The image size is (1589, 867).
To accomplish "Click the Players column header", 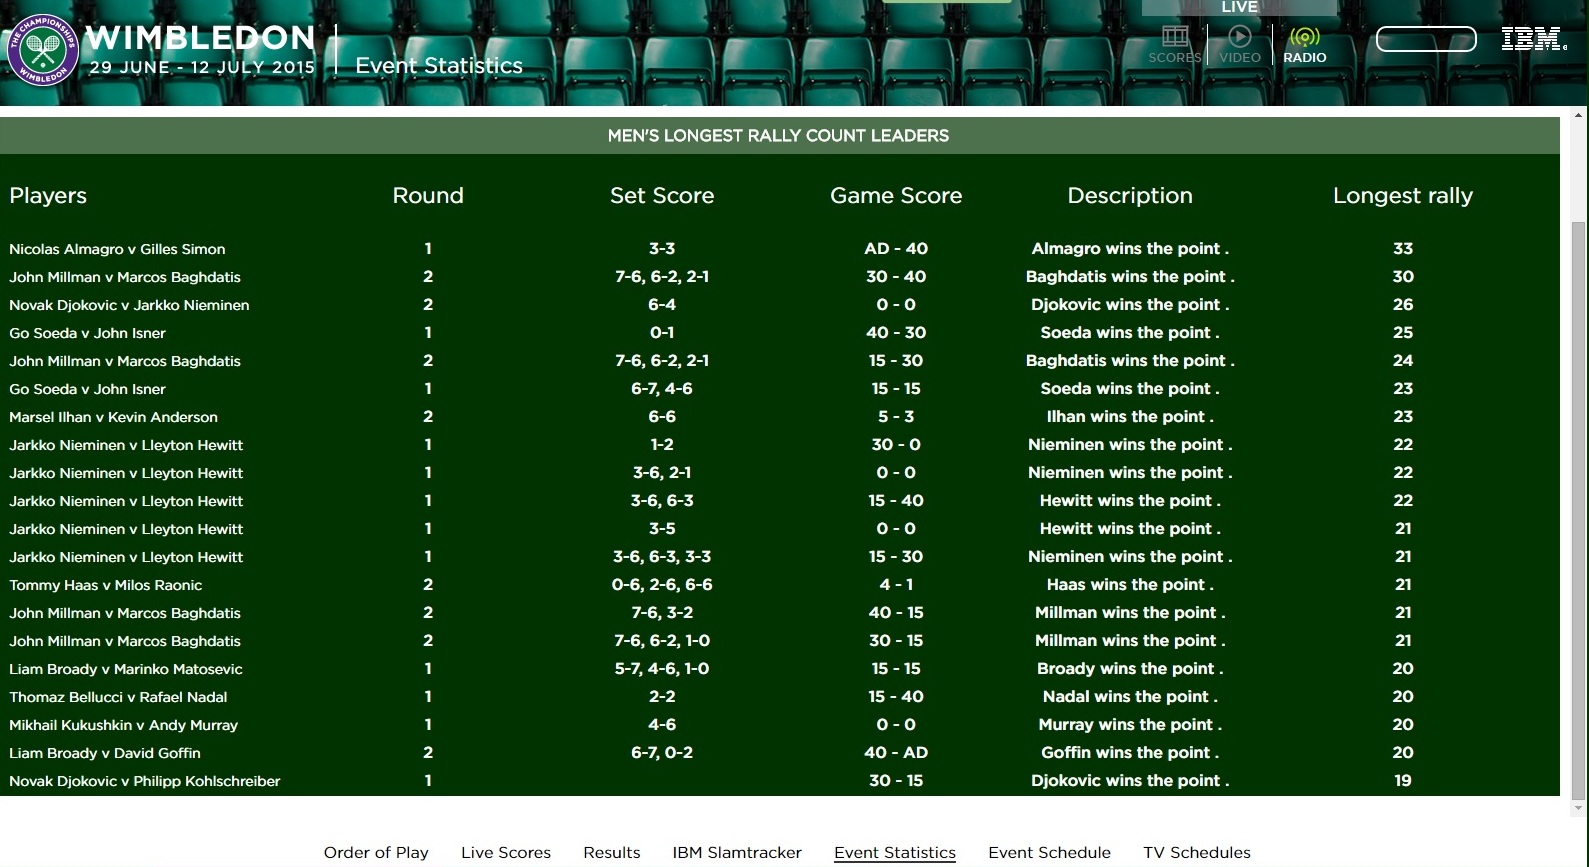I will coord(48,196).
